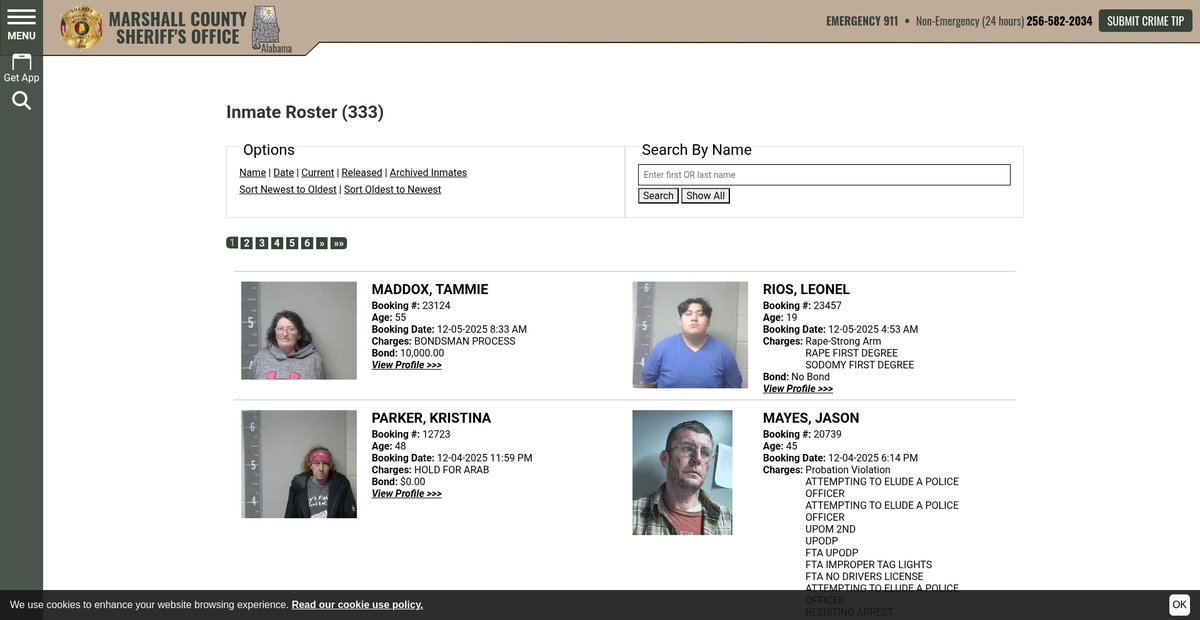Go to roster page 3

(262, 243)
